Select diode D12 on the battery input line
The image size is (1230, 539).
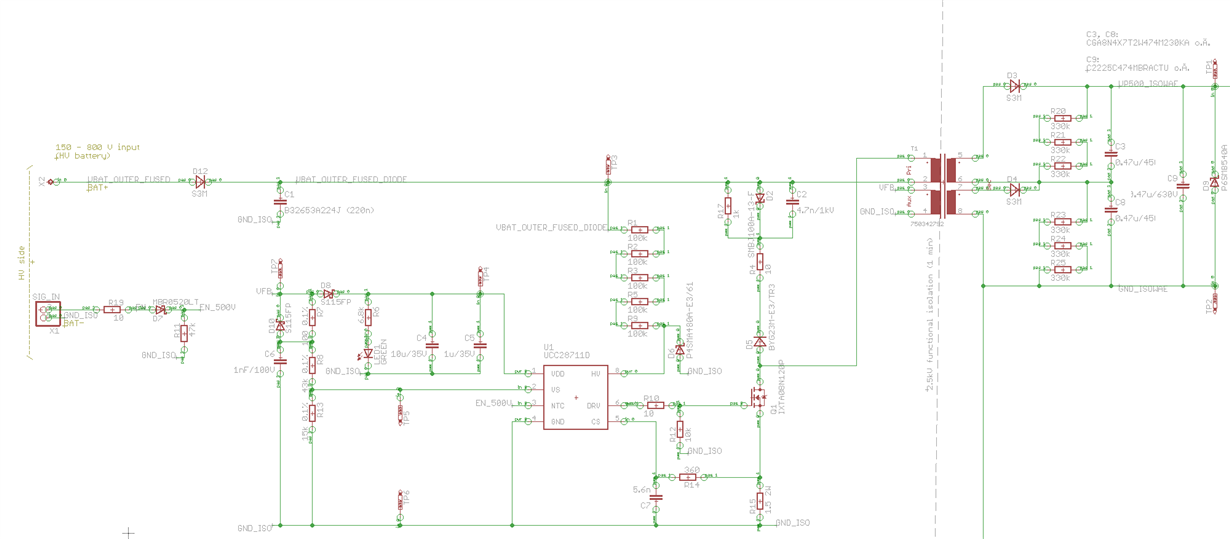click(x=200, y=181)
